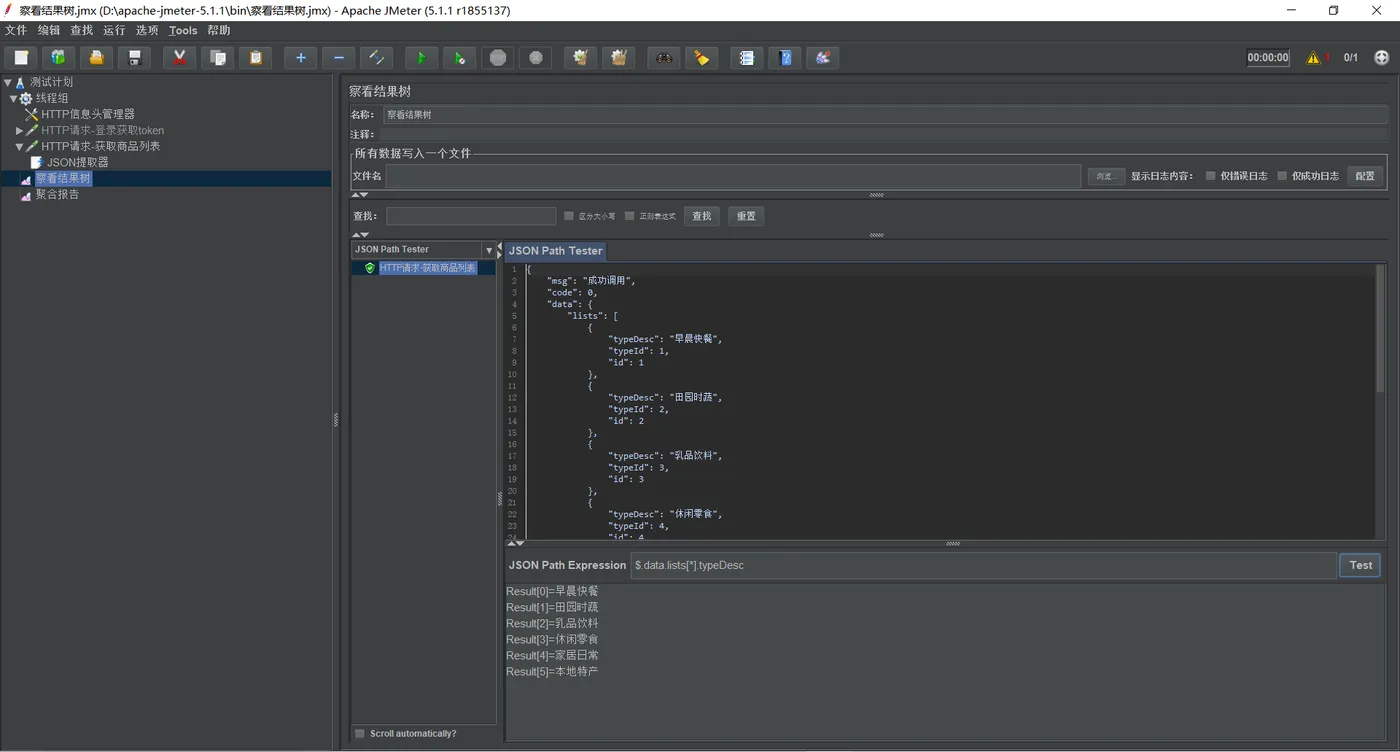Click the 查找 search button
1400x752 pixels.
[702, 216]
